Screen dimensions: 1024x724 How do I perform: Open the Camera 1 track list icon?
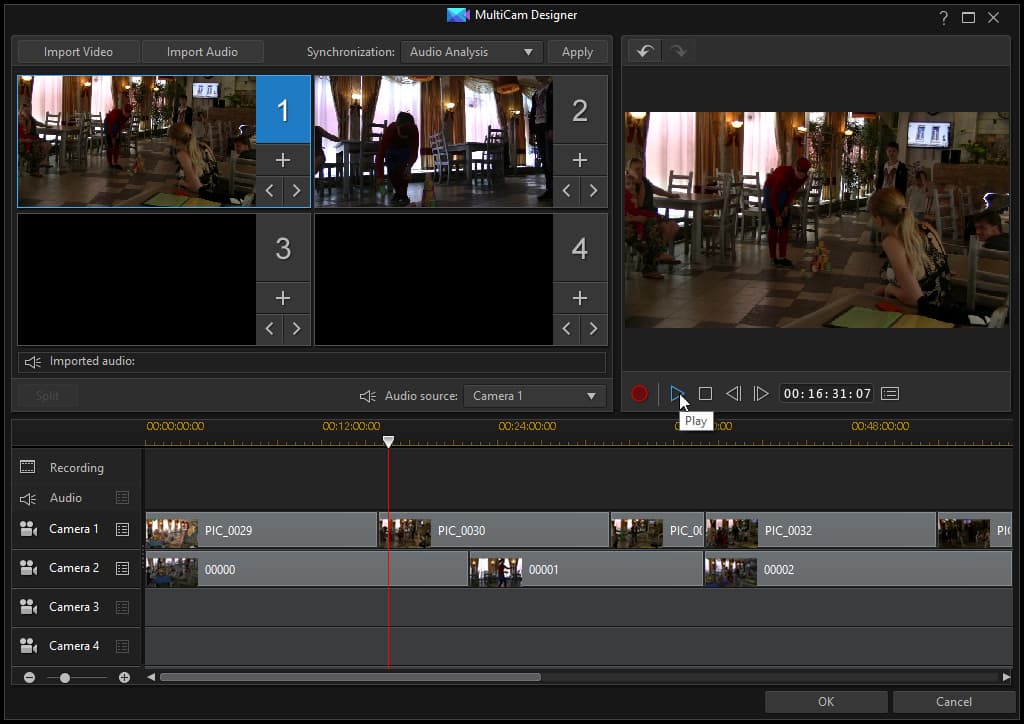coord(122,530)
